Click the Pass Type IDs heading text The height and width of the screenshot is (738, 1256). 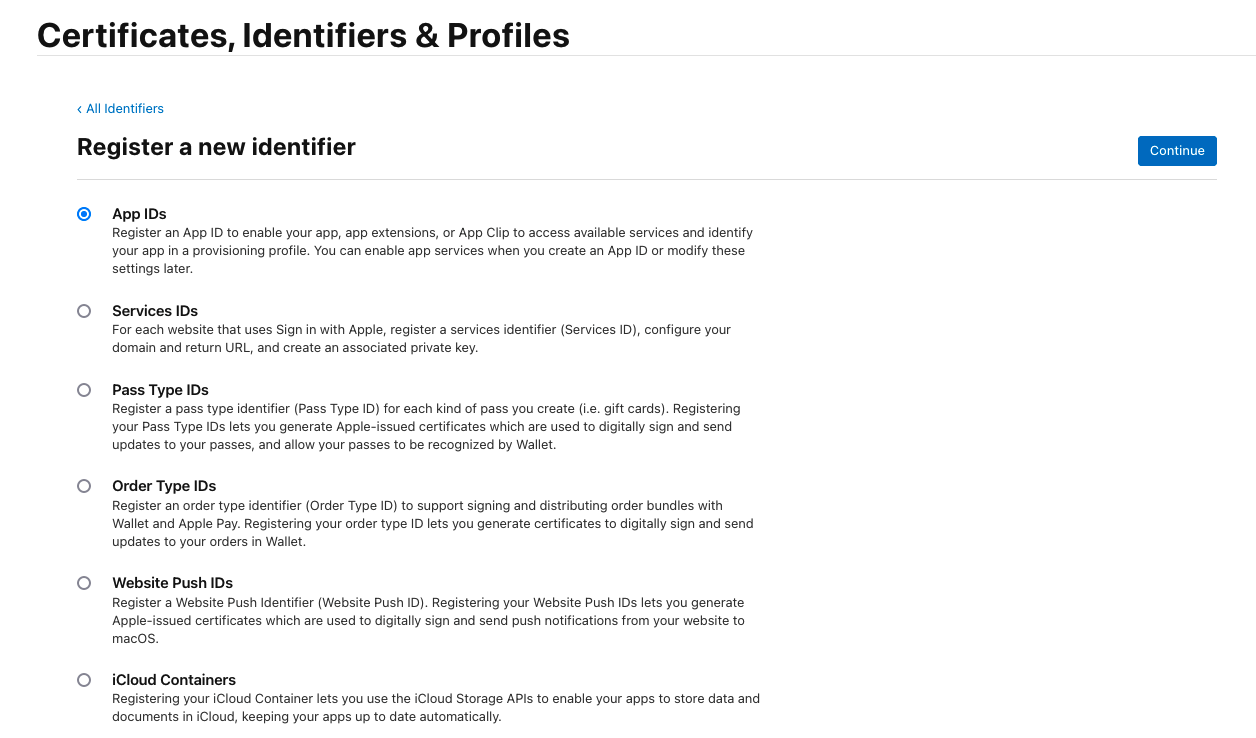coord(160,390)
